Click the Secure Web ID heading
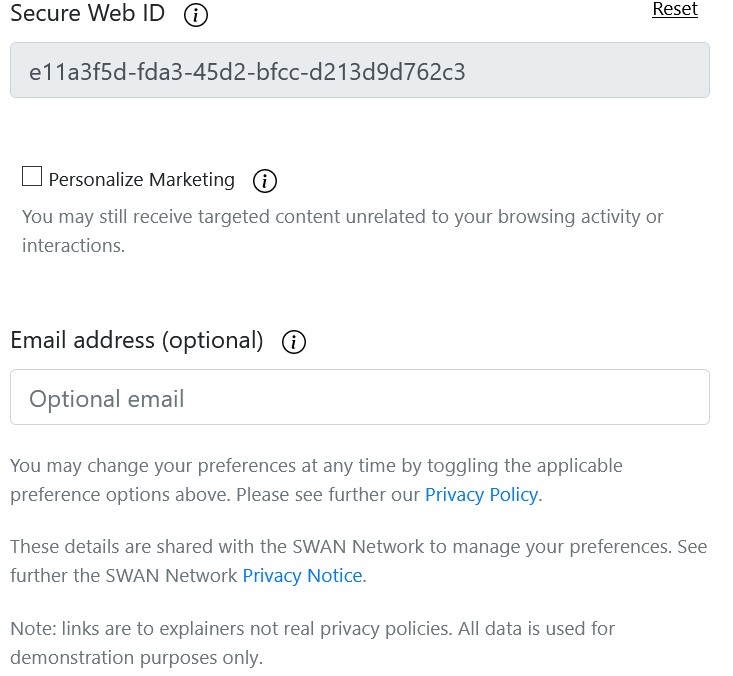 click(x=87, y=14)
